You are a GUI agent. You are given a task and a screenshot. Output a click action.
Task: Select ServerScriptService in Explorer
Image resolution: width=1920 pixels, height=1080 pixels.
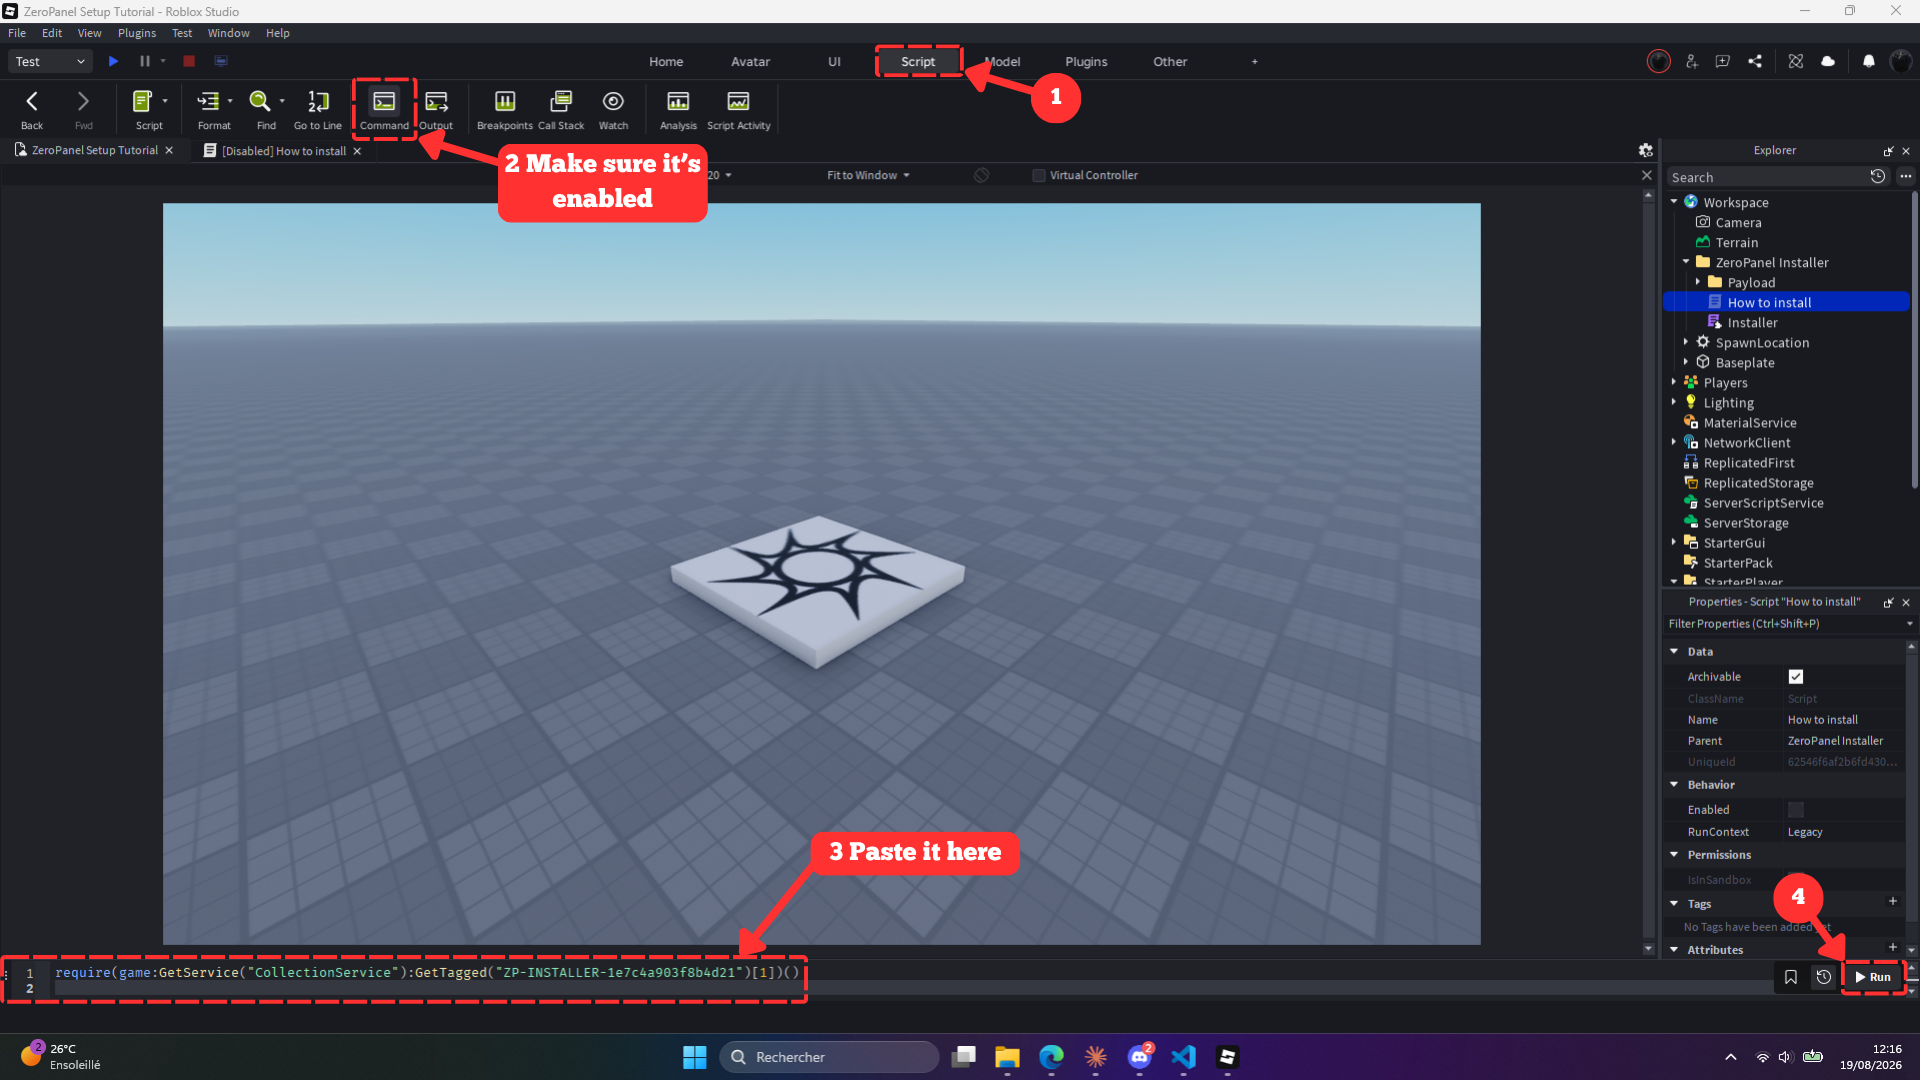(x=1763, y=502)
